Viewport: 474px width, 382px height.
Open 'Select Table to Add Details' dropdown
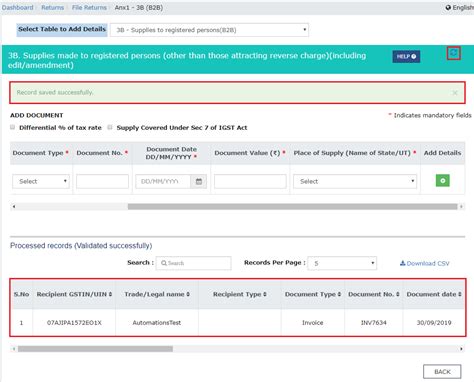[209, 30]
